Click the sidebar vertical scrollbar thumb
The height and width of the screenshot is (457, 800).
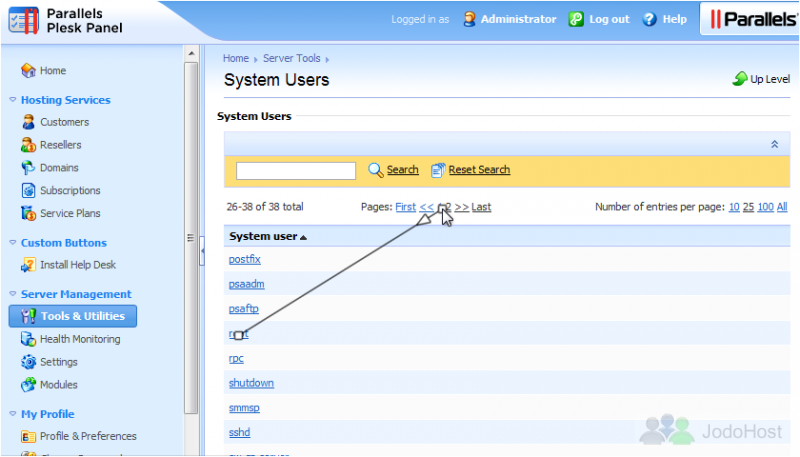point(191,237)
